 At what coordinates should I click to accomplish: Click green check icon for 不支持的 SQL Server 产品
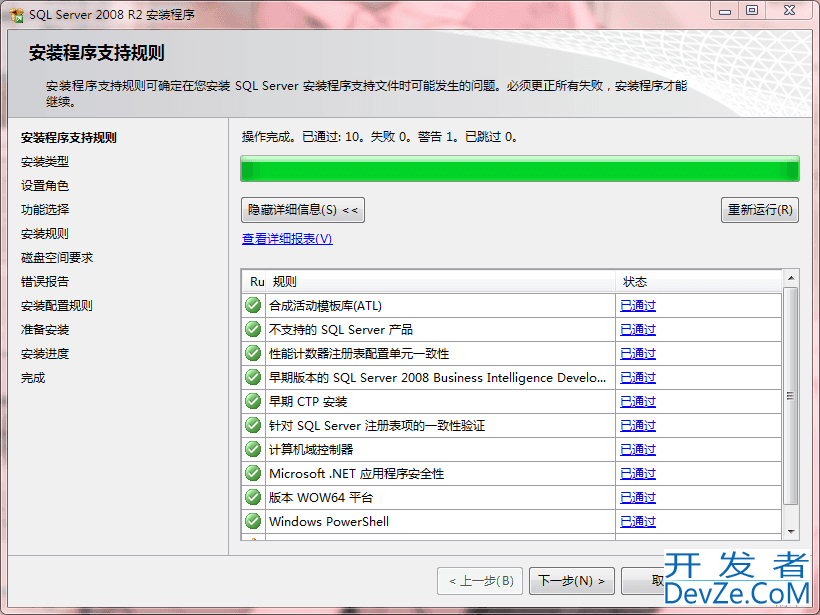click(x=253, y=329)
